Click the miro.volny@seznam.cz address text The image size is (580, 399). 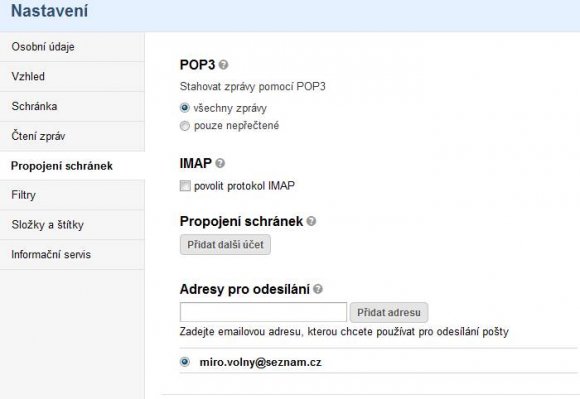(x=260, y=362)
